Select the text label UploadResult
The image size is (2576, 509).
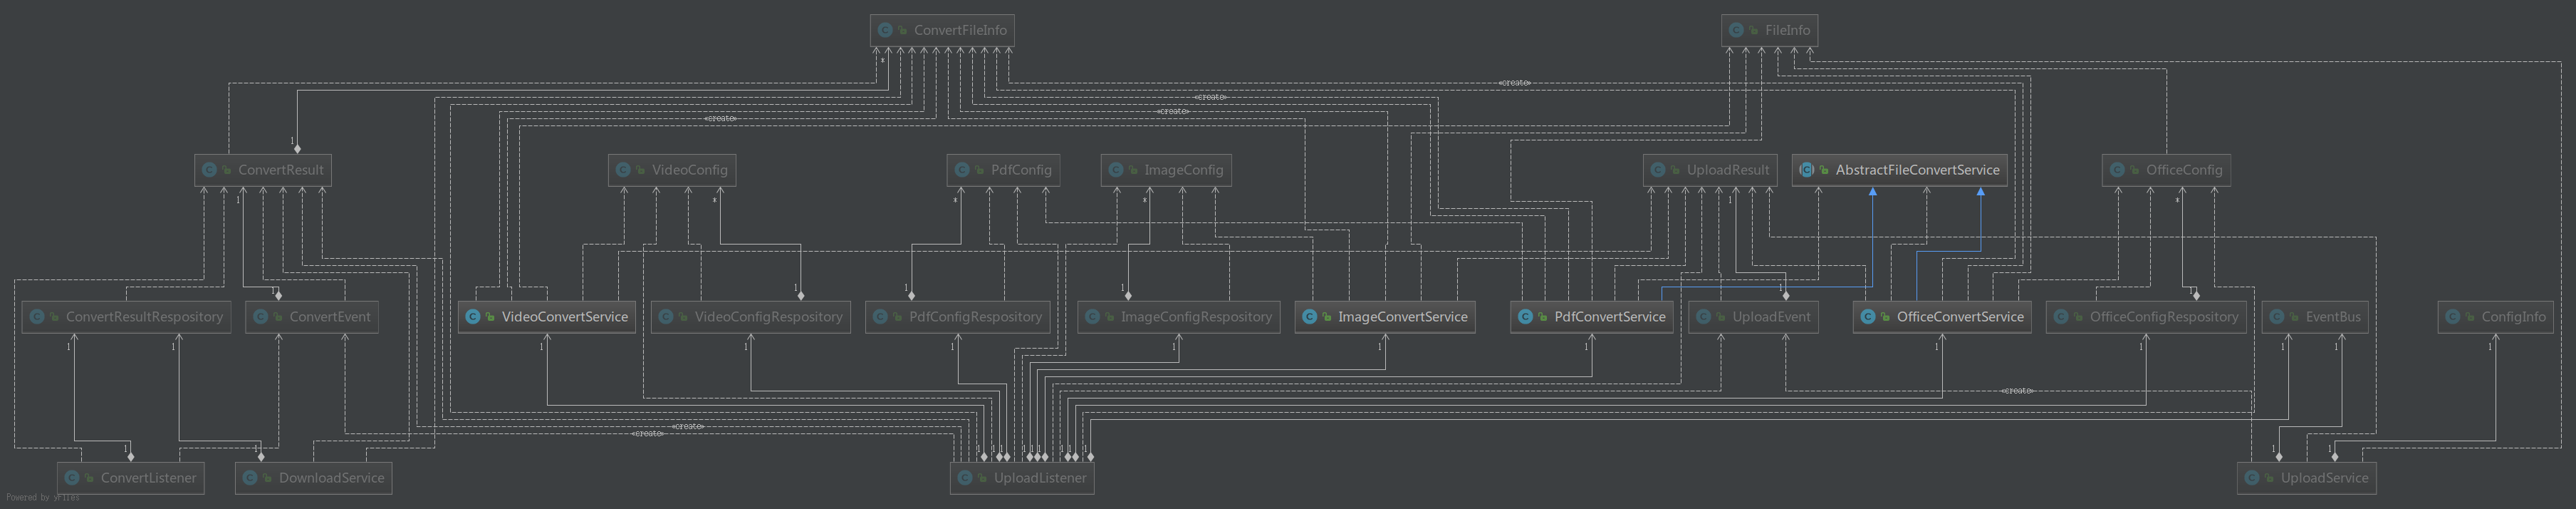(x=1728, y=170)
